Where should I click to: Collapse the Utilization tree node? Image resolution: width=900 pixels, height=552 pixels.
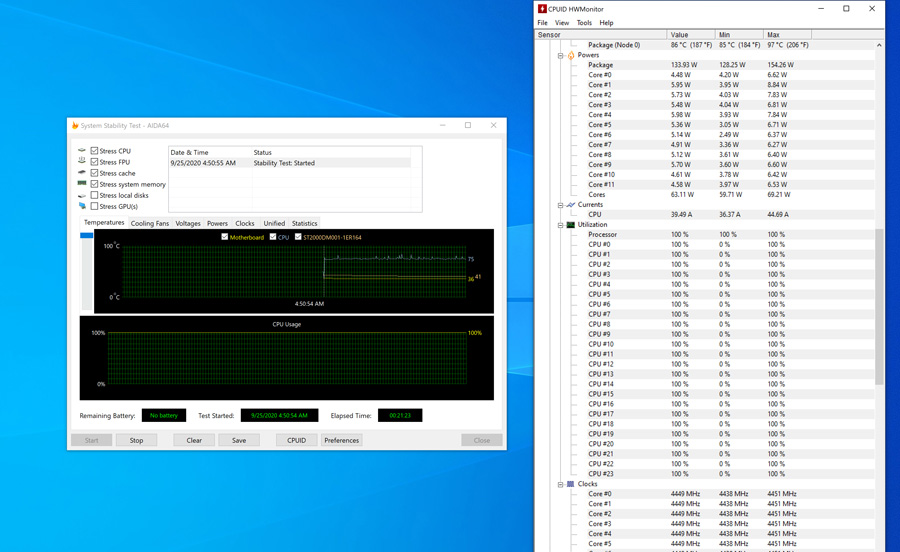tap(560, 225)
